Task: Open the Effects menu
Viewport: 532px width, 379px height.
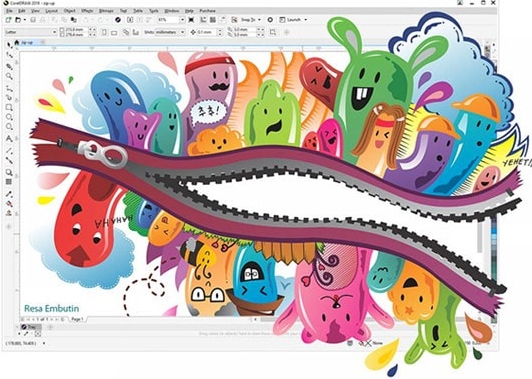Action: coord(87,11)
